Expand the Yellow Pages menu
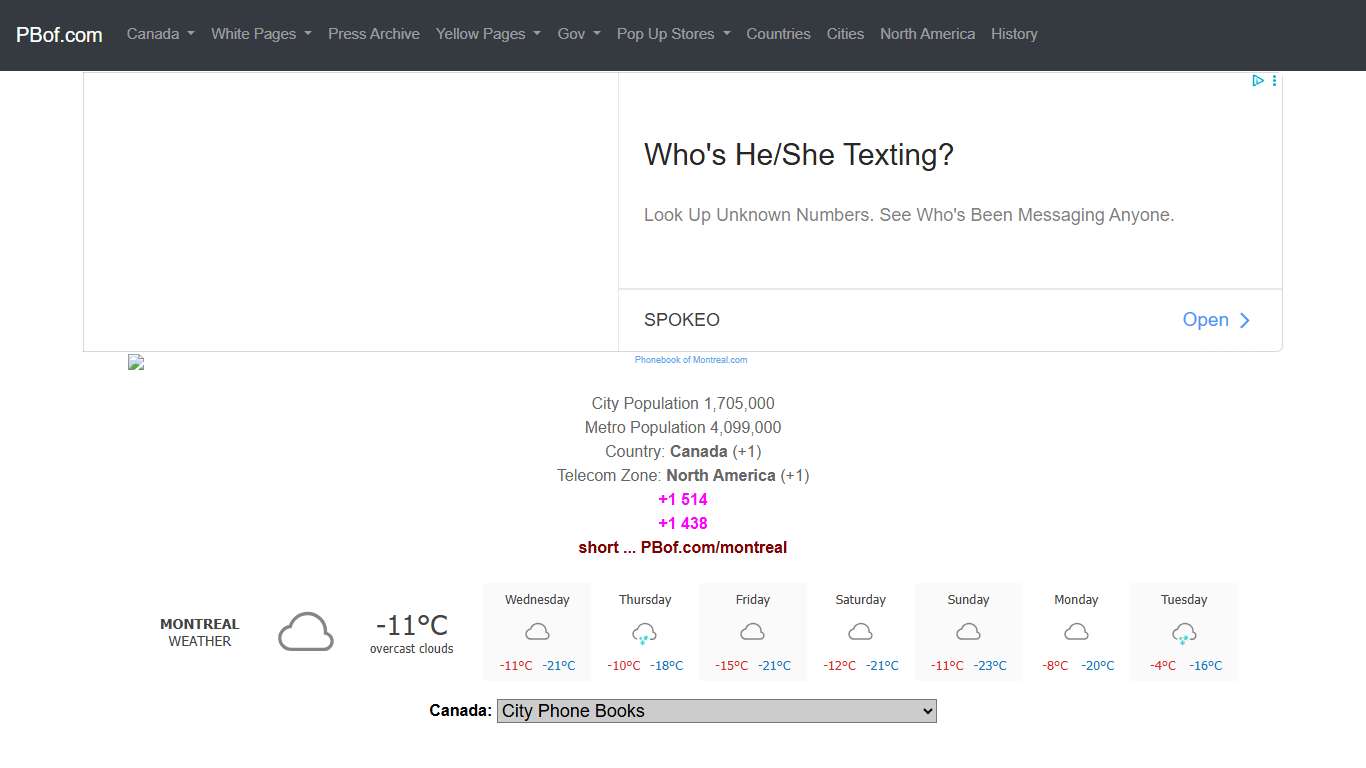Image resolution: width=1366 pixels, height=768 pixels. 488,34
